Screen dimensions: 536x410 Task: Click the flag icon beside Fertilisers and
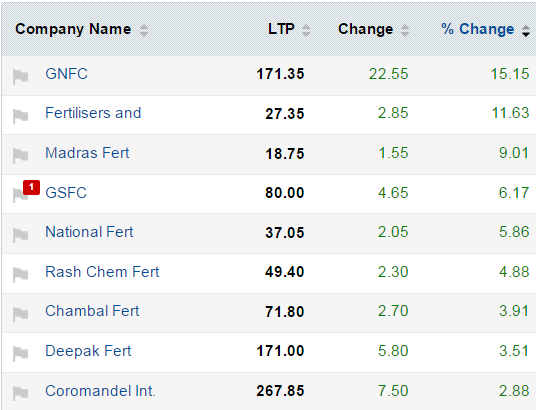(20, 116)
